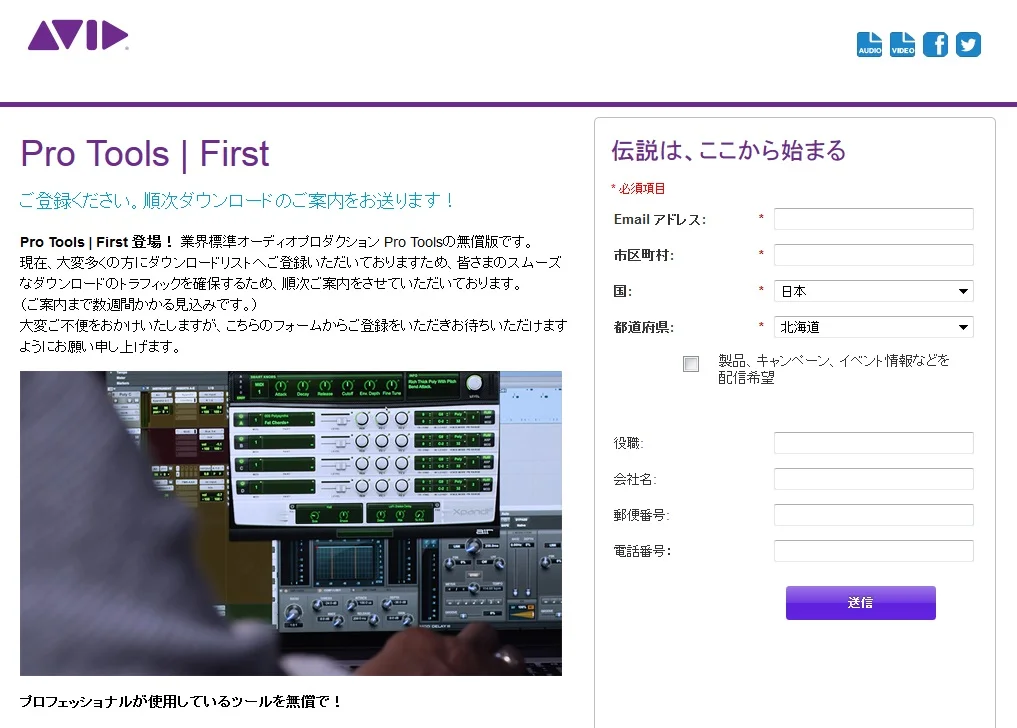Focus the Email アドレス input field
Viewport: 1017px width, 728px height.
(873, 219)
